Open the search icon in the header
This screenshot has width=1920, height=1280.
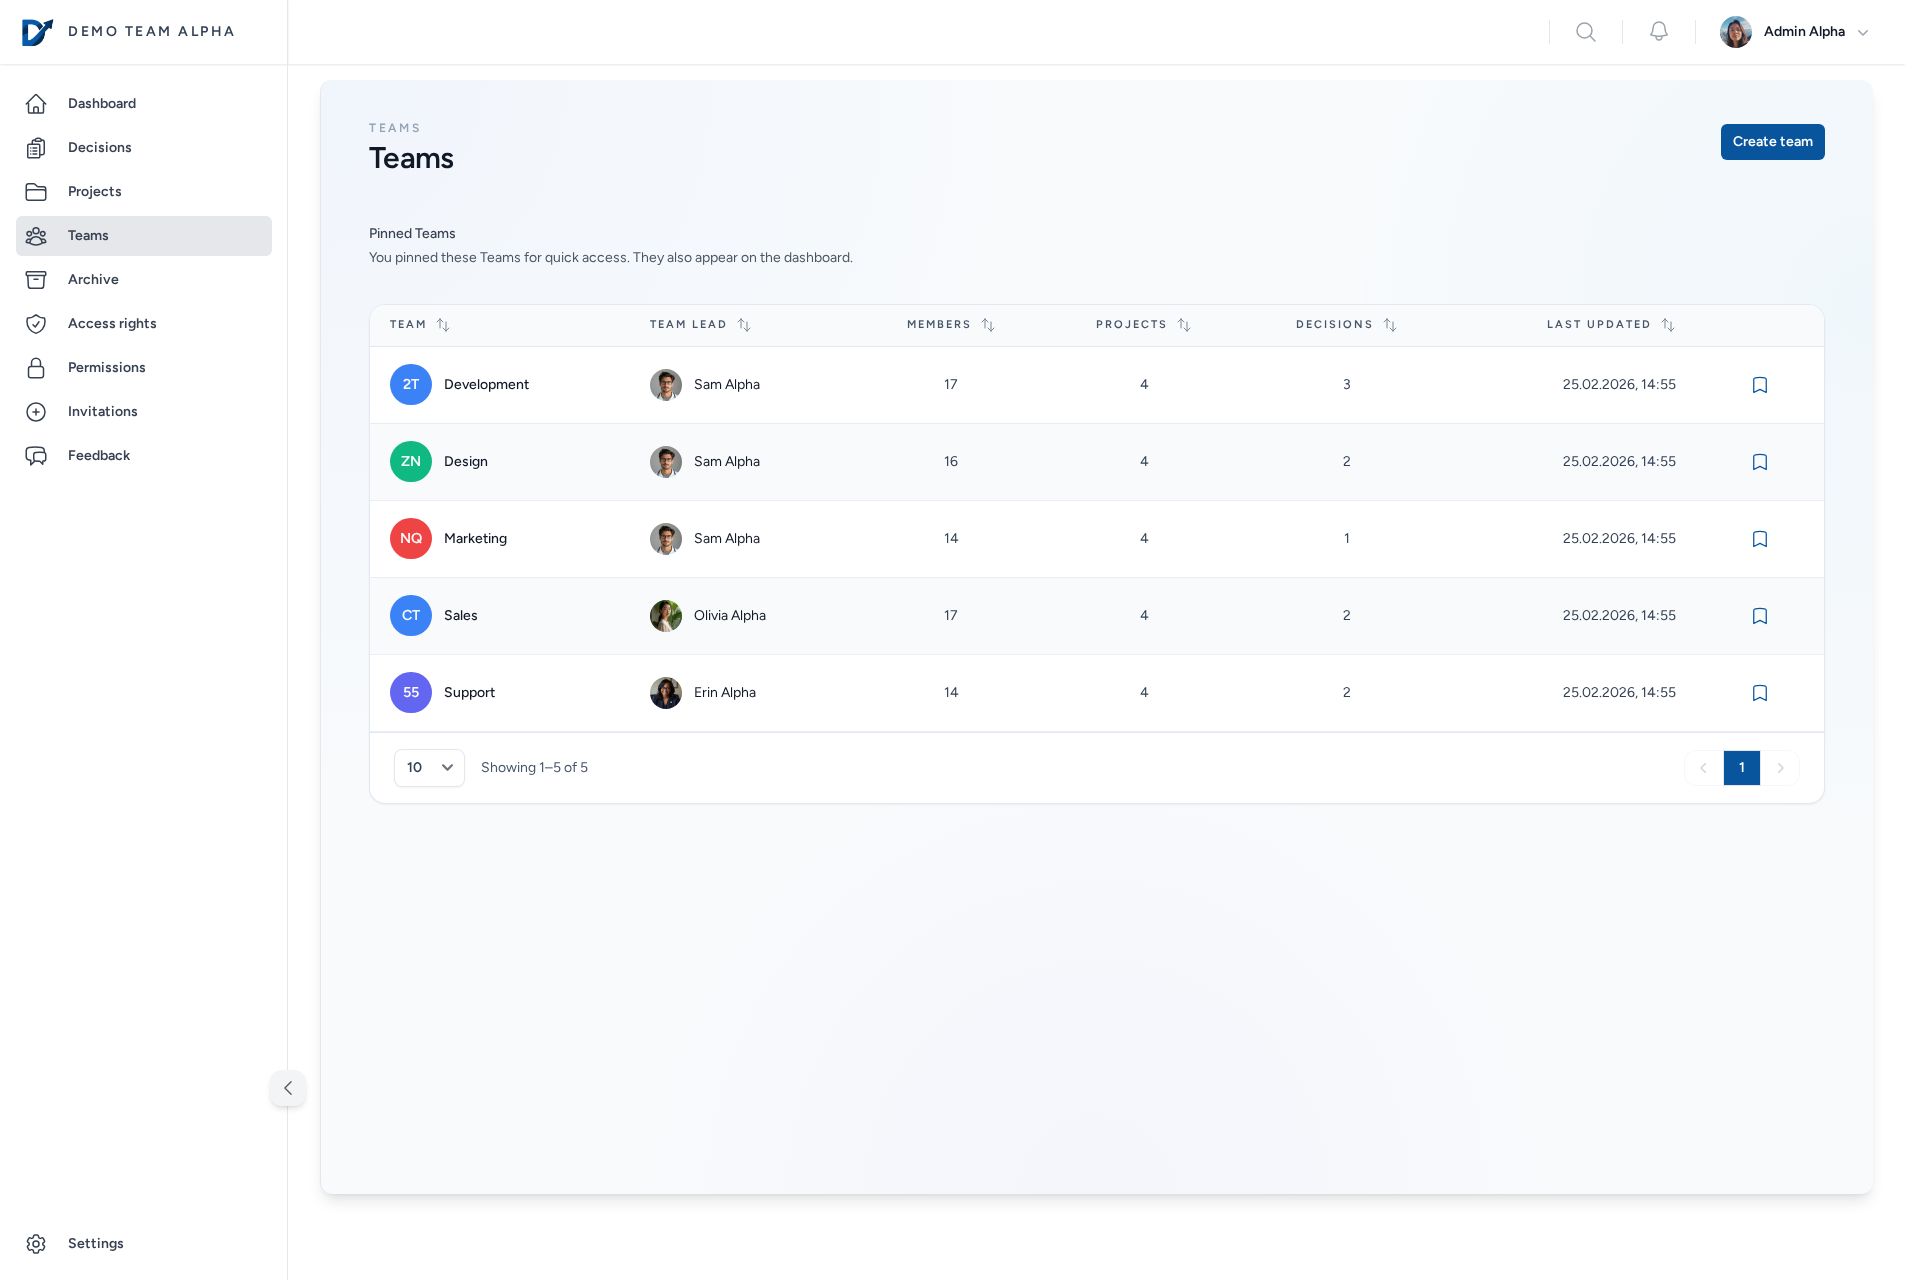pos(1586,31)
